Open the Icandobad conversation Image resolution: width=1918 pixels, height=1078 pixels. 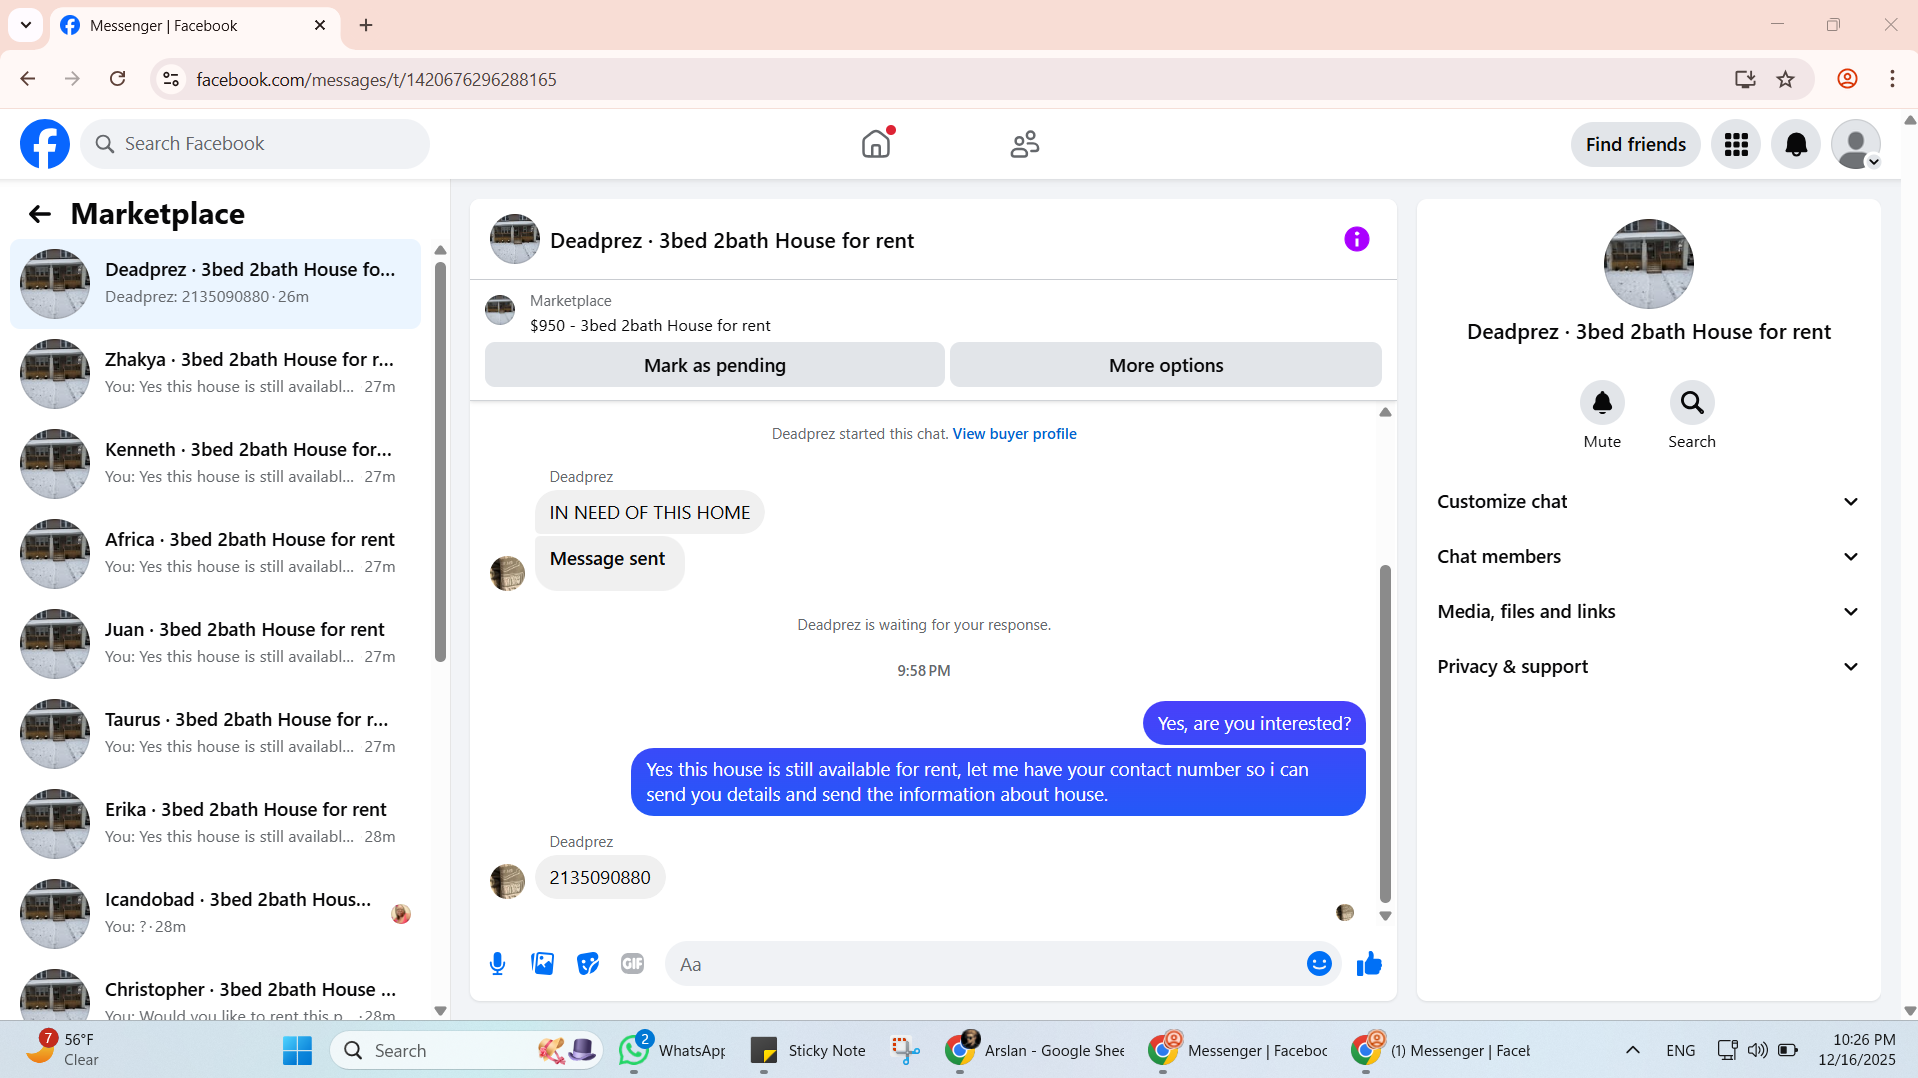(x=215, y=914)
